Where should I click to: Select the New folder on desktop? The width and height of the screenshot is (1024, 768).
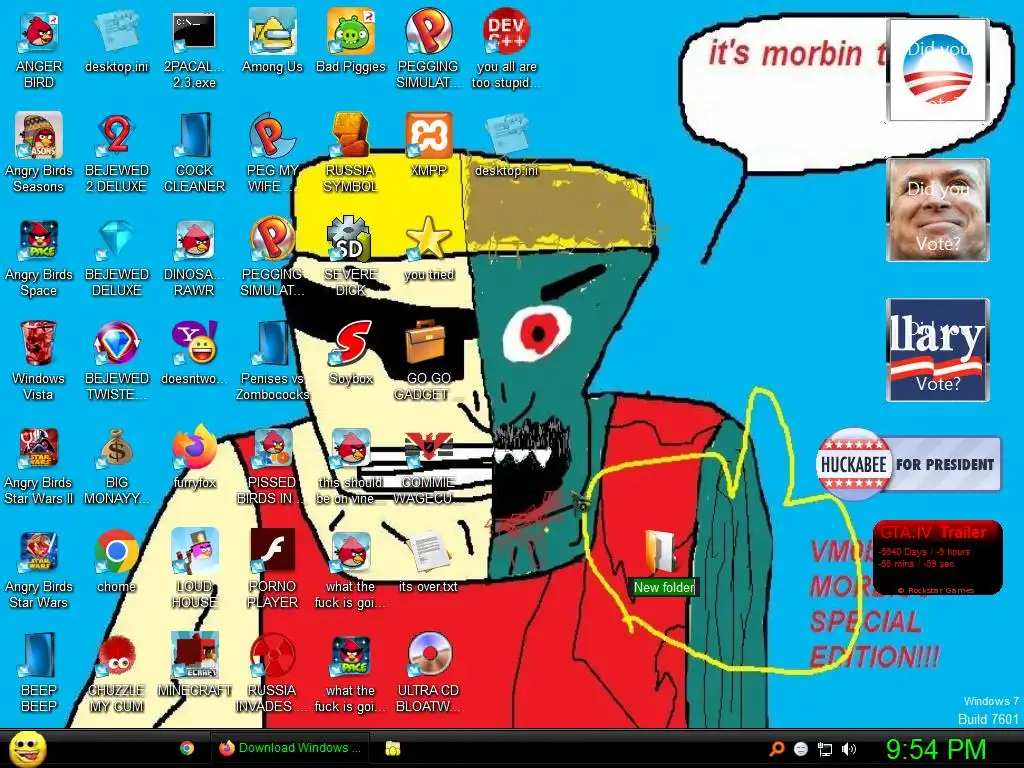coord(663,562)
